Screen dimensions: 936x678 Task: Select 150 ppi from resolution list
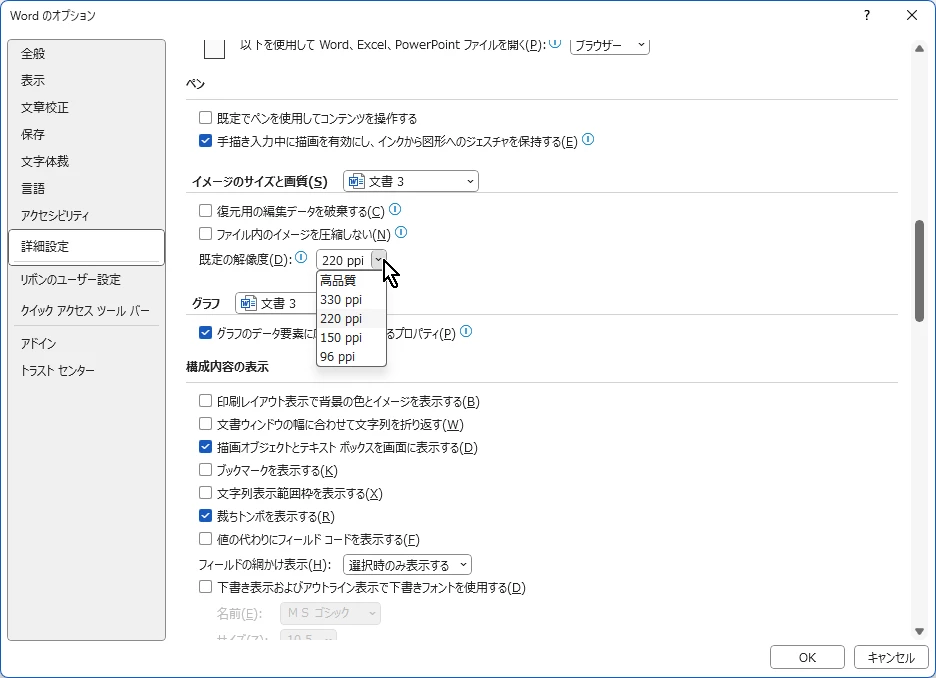coord(351,337)
